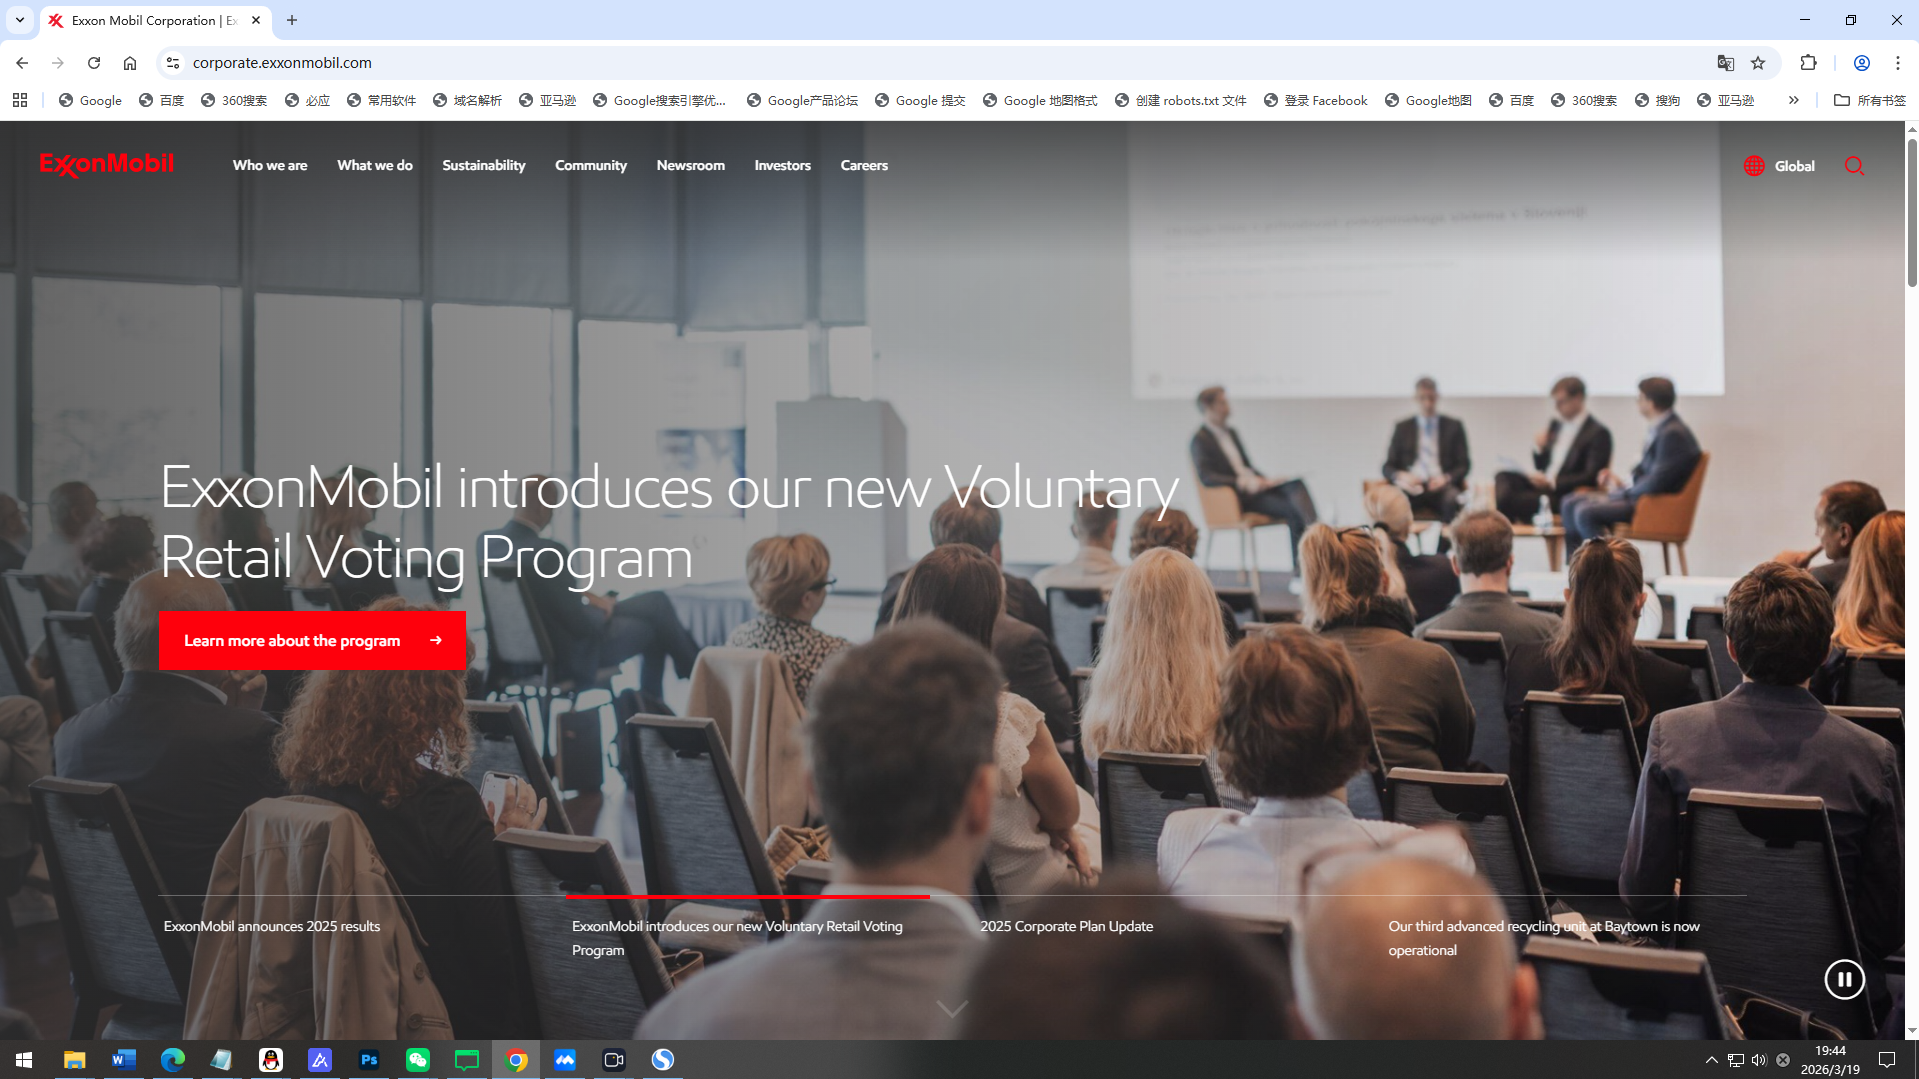1919x1079 pixels.
Task: Go to the Careers page
Action: [x=864, y=166]
